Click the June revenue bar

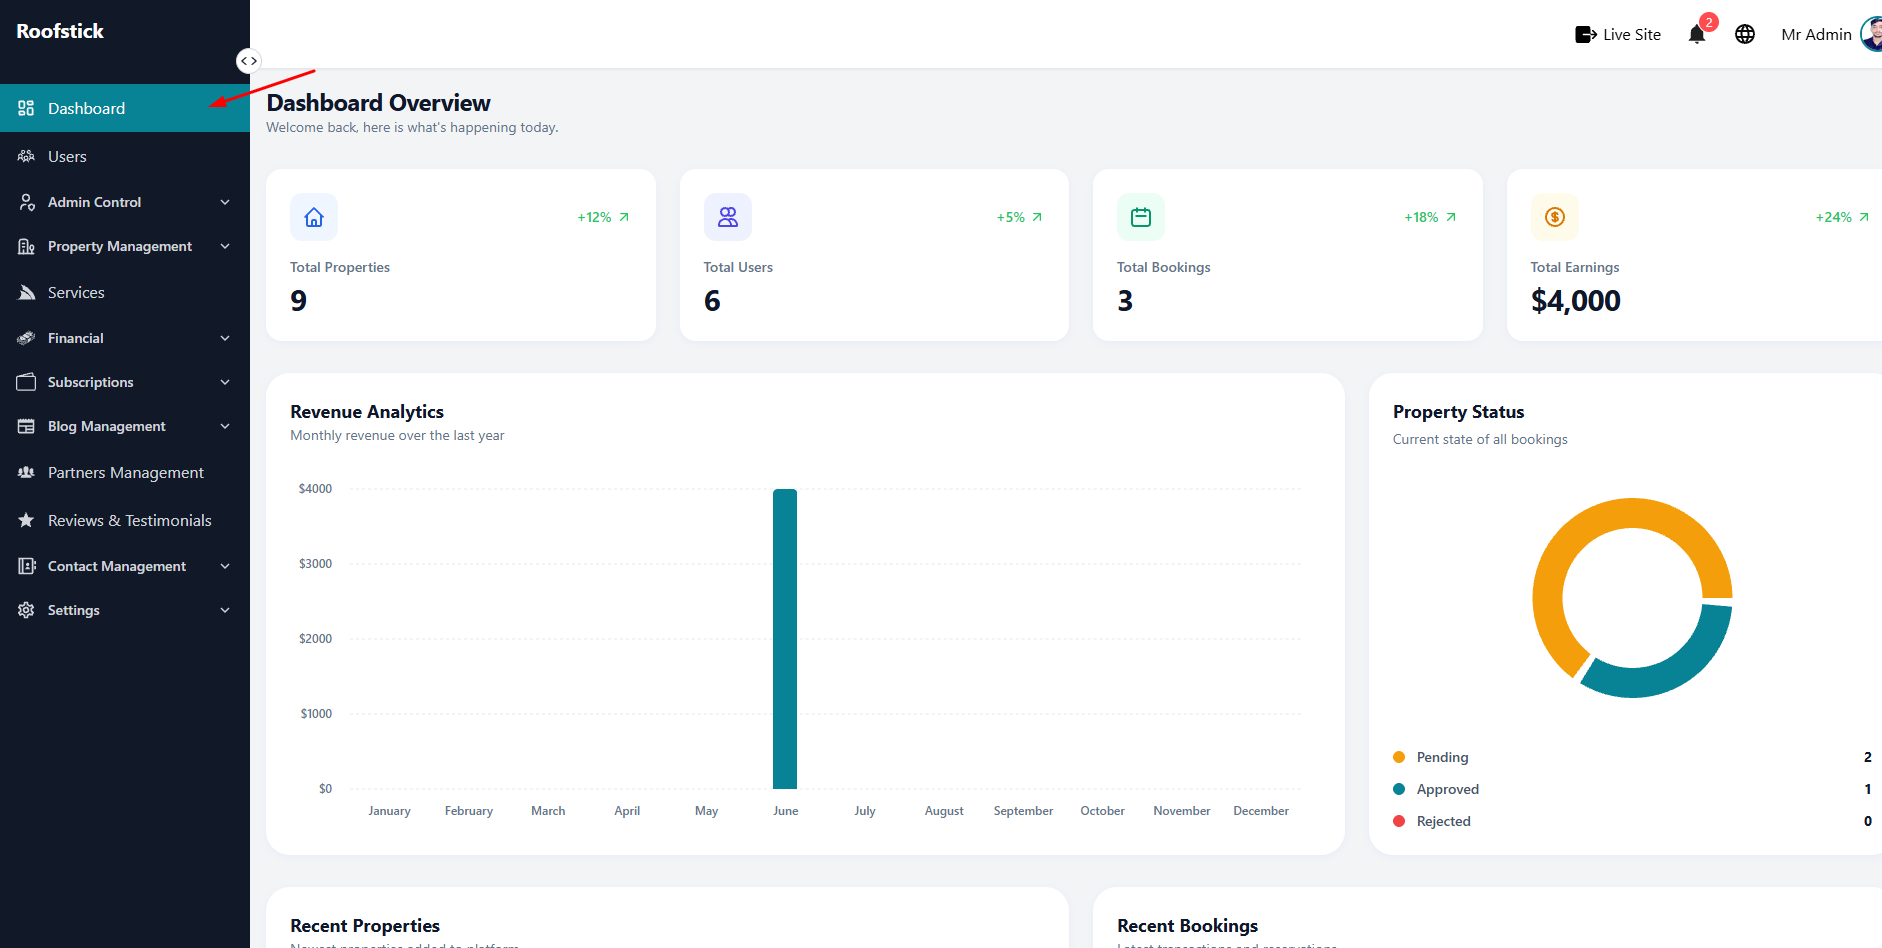point(785,639)
